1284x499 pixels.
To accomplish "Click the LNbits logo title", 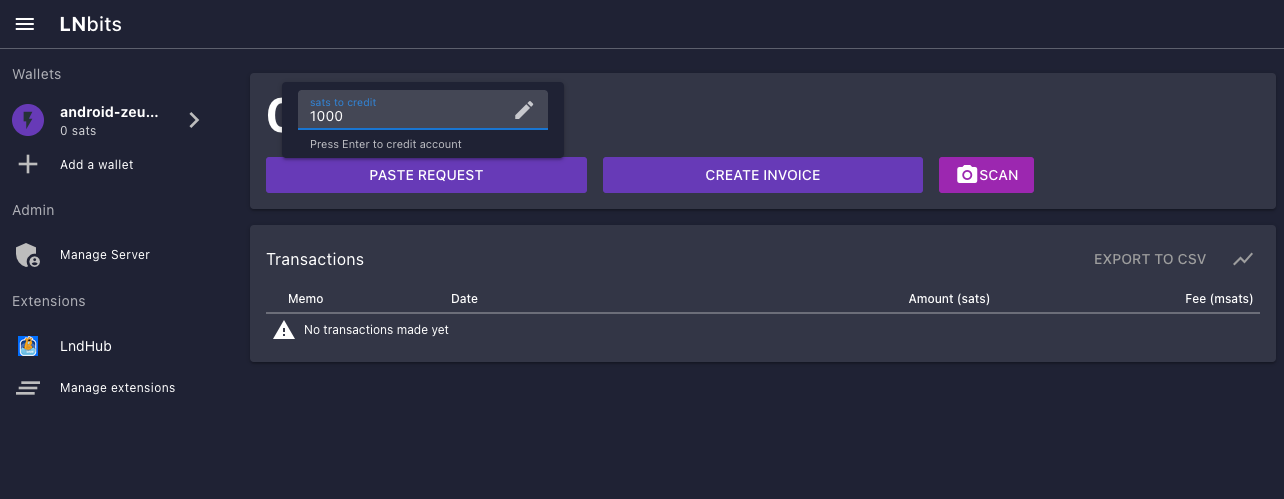I will click(x=90, y=24).
